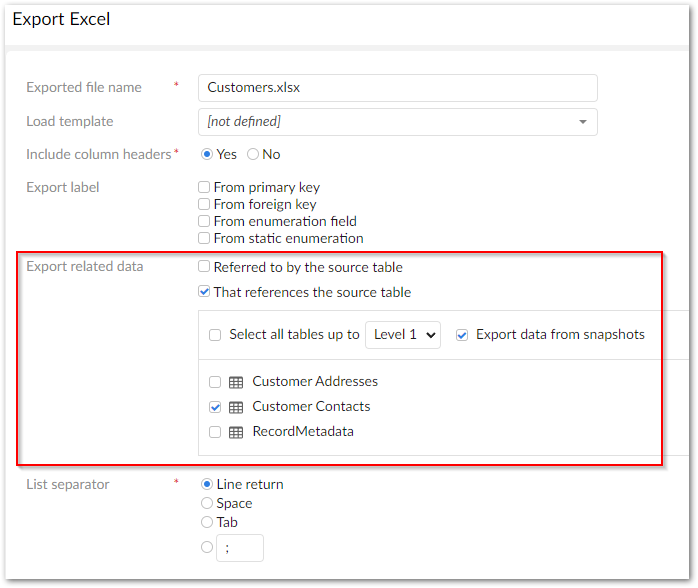Click the Exported file name field

[x=397, y=88]
